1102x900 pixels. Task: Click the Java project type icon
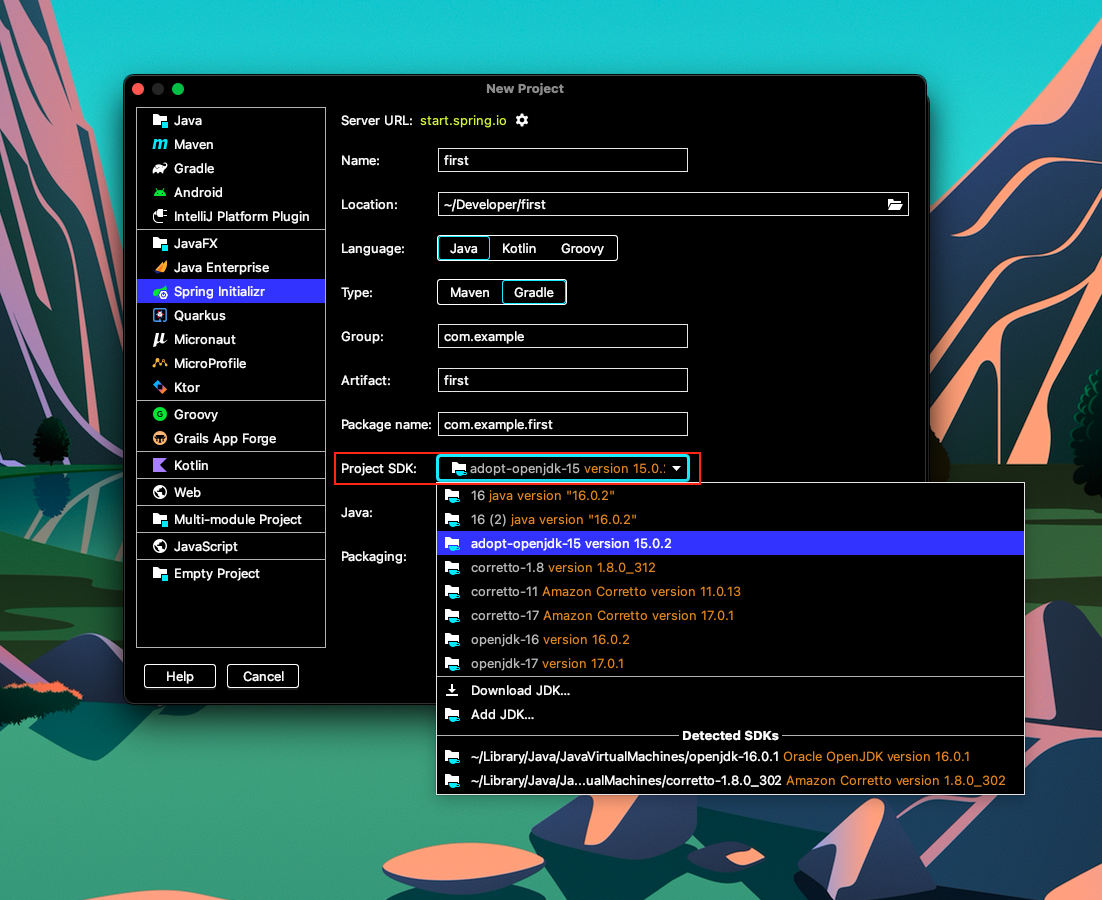tap(160, 120)
